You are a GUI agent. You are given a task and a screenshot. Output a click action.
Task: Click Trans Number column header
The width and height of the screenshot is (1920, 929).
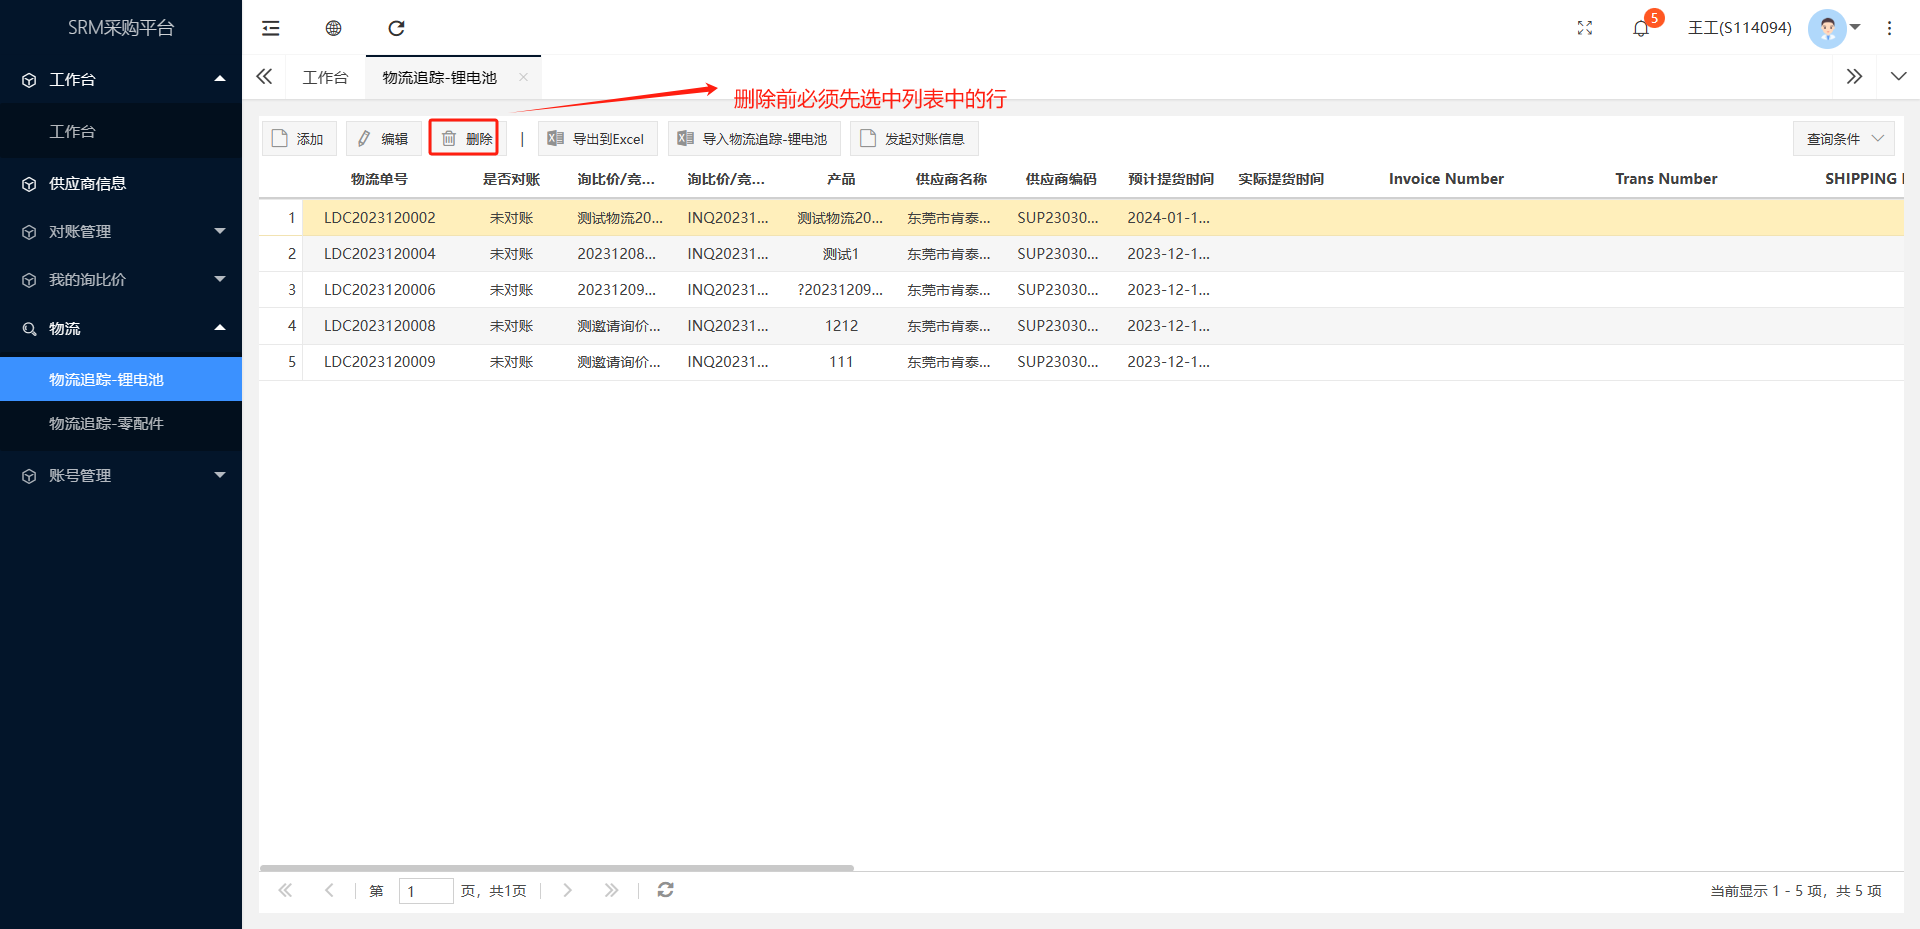click(1666, 179)
